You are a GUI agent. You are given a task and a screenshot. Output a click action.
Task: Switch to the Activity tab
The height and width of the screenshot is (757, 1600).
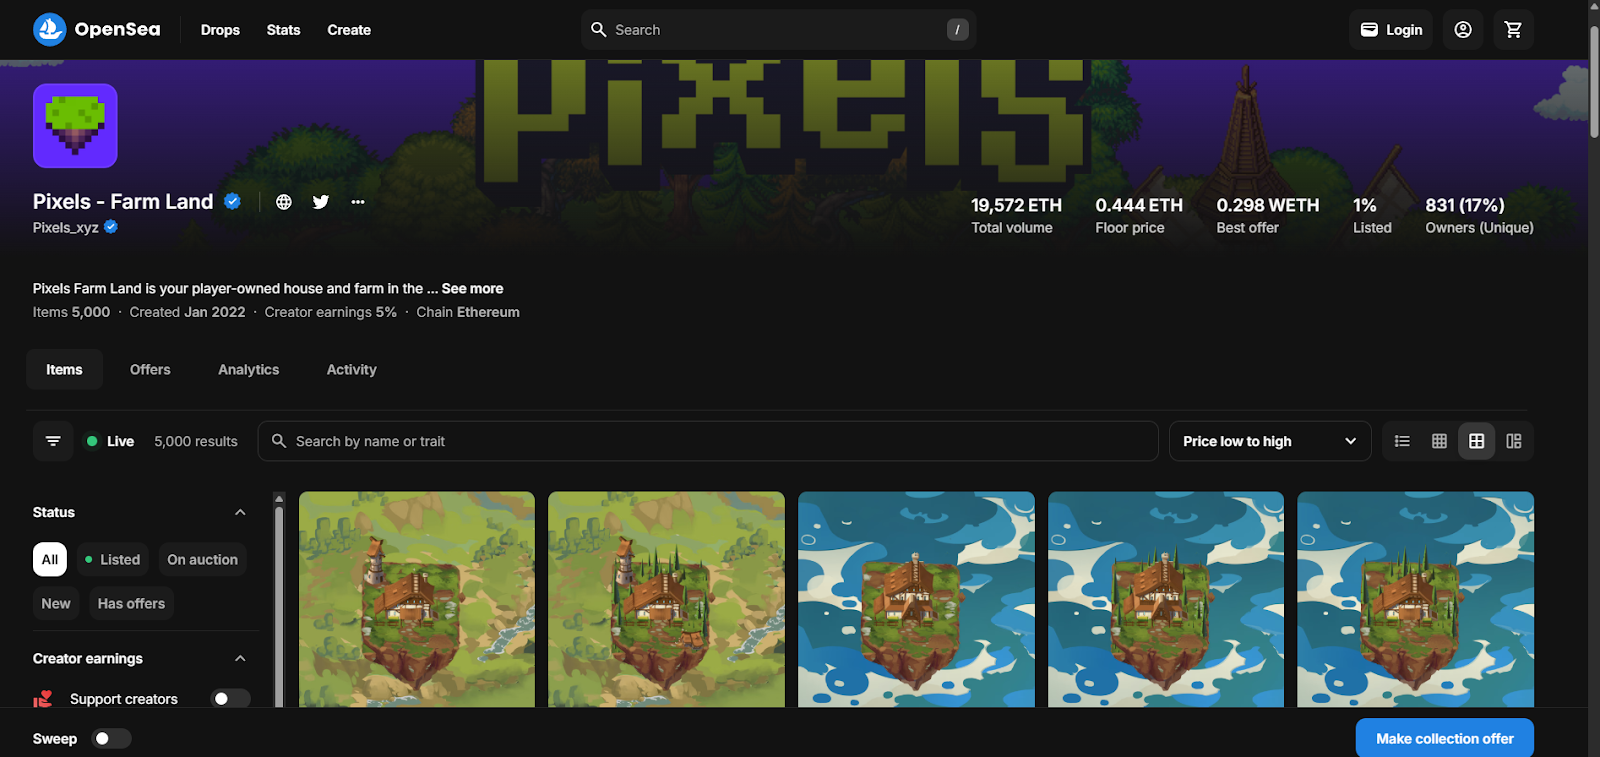pyautogui.click(x=352, y=370)
